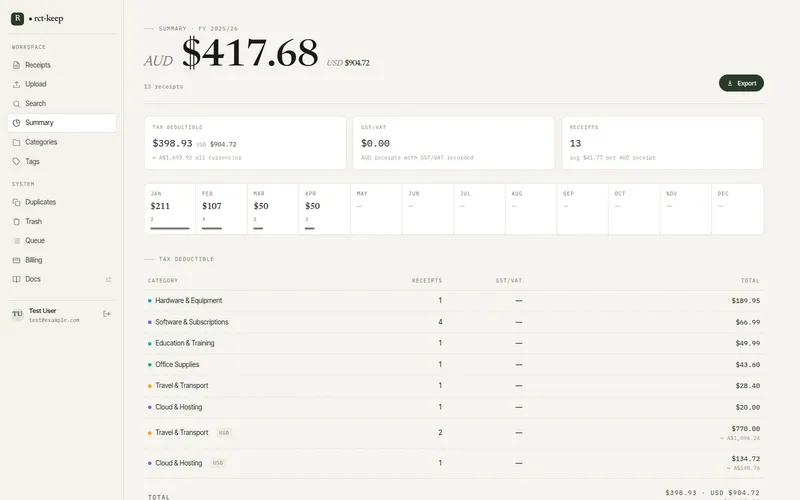Click the rct-keep logo icon
Screen dimensions: 800x500
click(x=17, y=18)
